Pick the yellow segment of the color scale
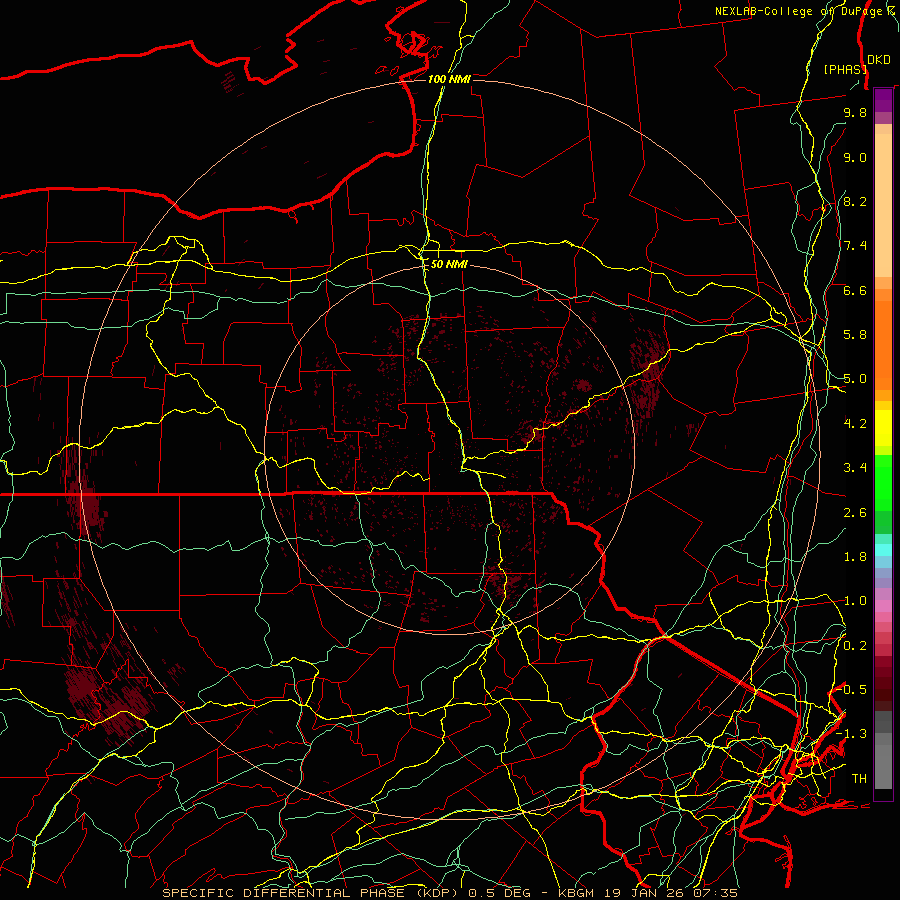The width and height of the screenshot is (900, 900). click(x=883, y=428)
